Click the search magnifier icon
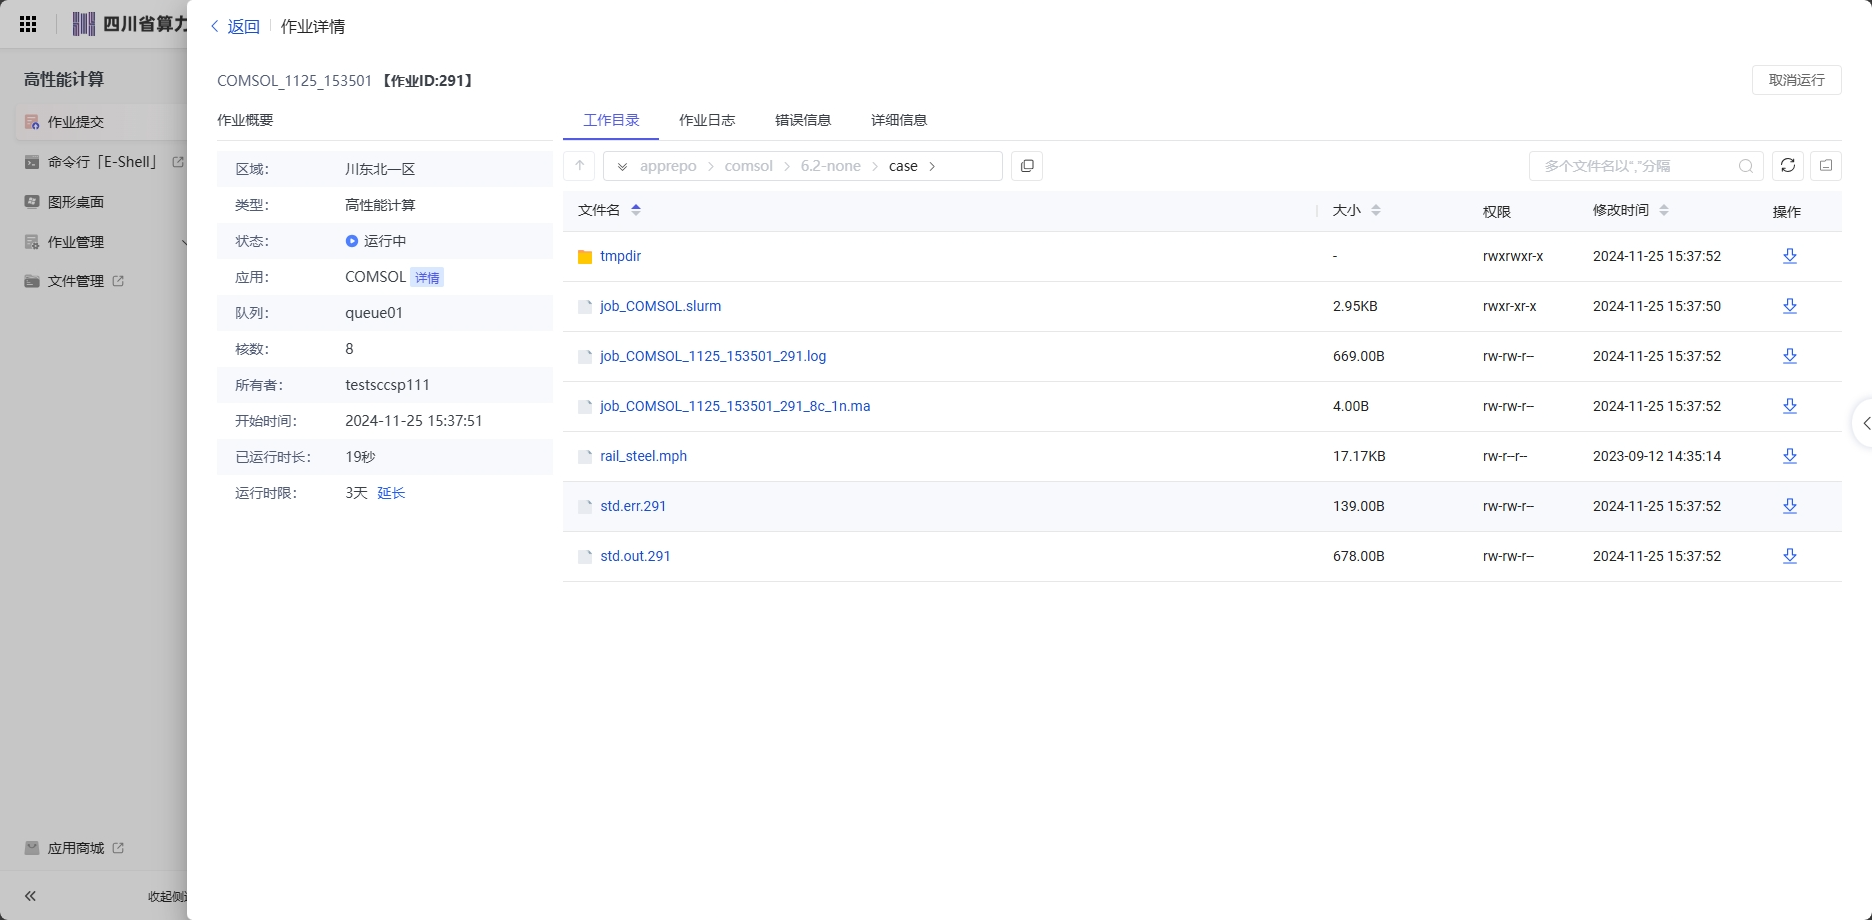This screenshot has height=920, width=1872. point(1746,166)
